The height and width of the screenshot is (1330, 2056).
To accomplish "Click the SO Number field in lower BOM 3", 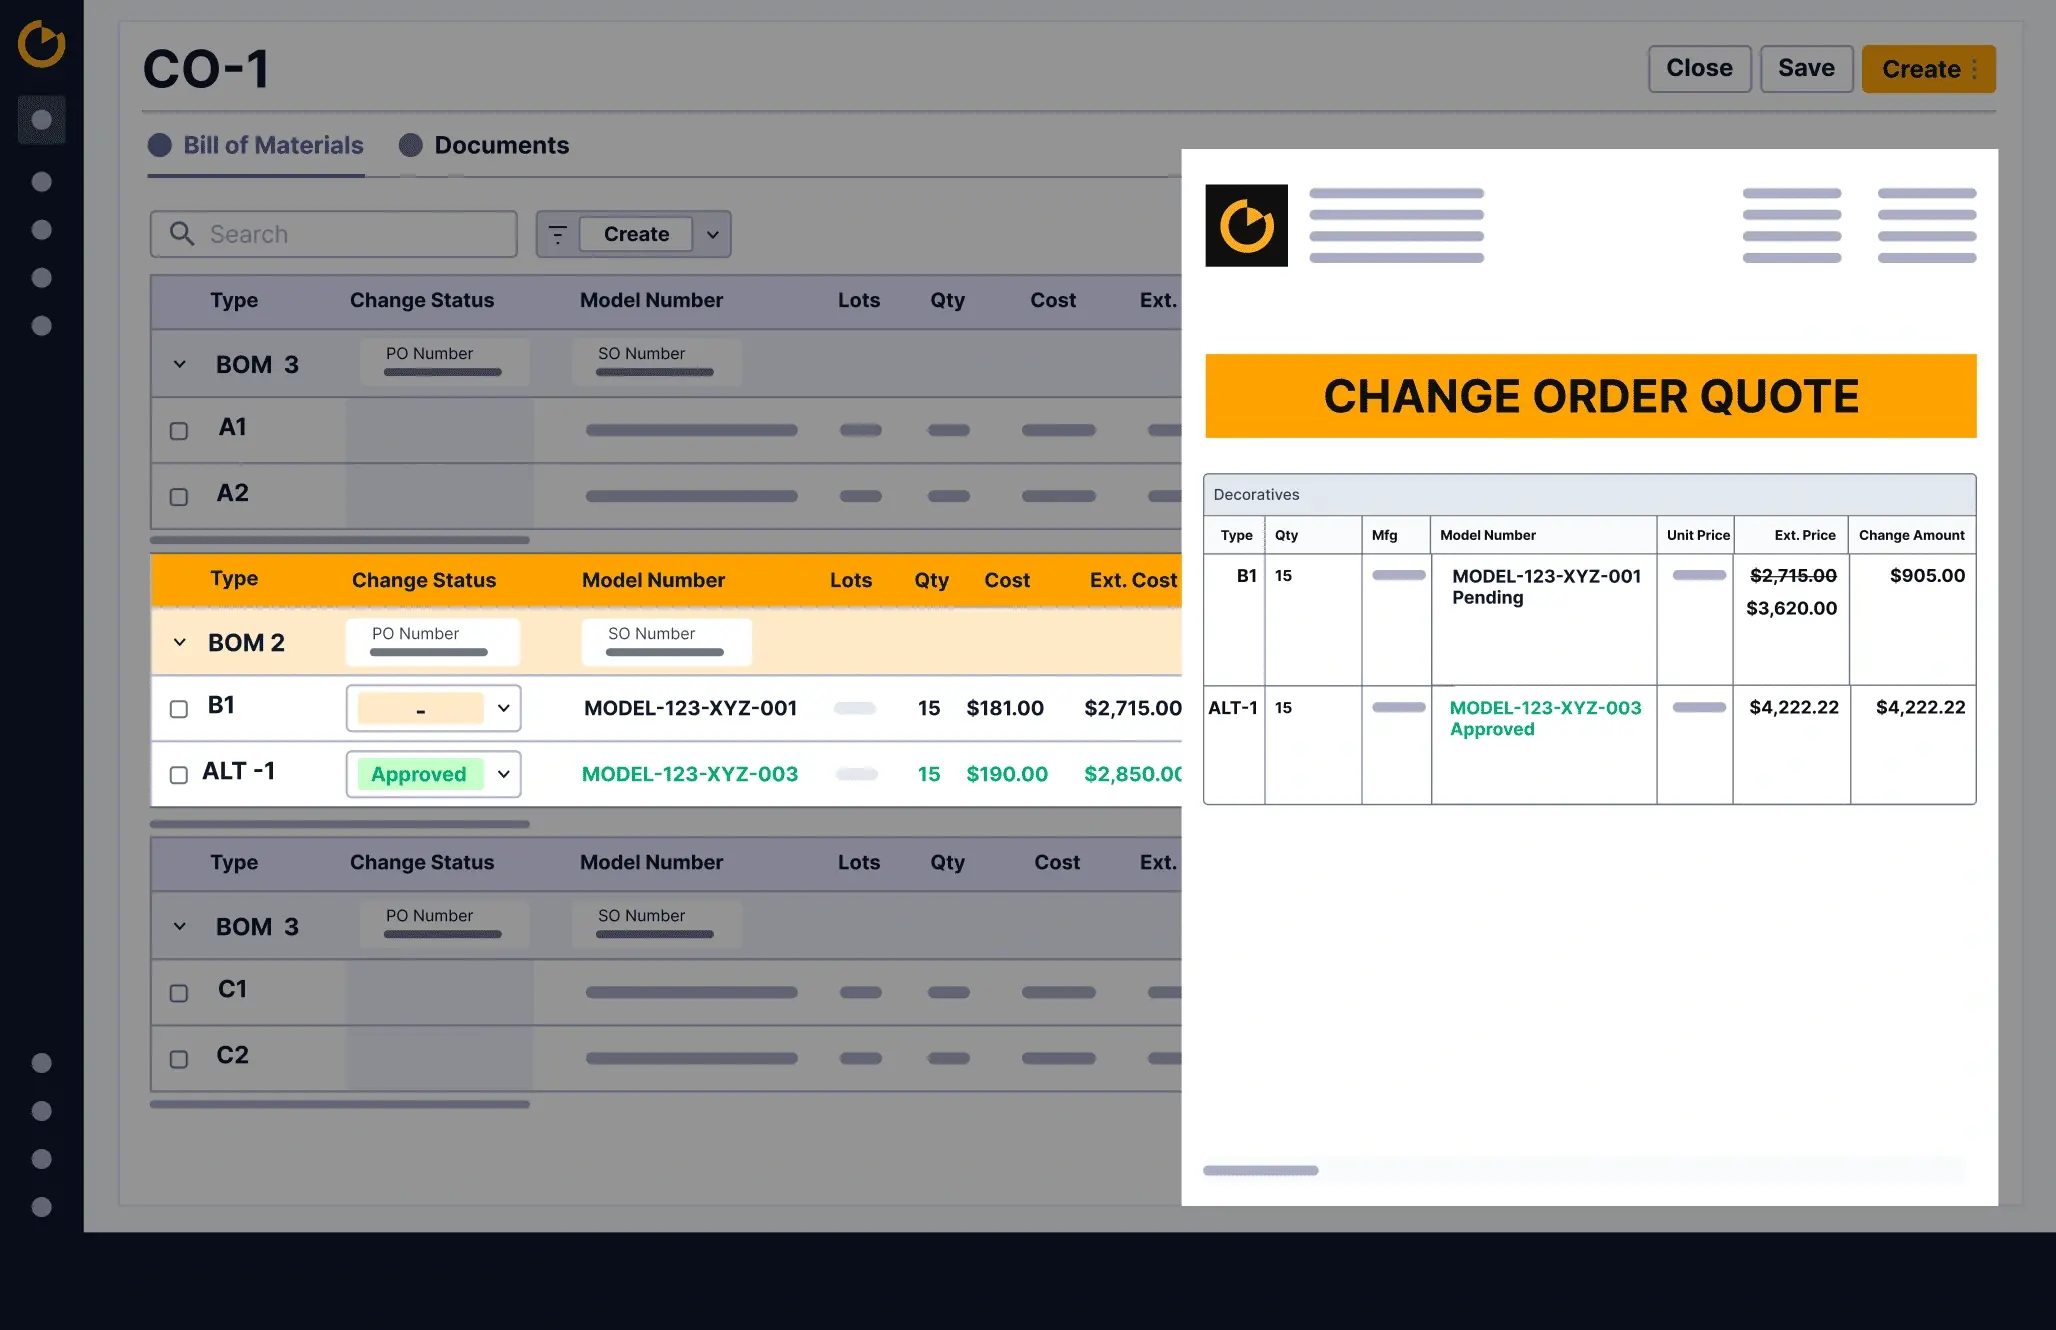I will pos(657,924).
